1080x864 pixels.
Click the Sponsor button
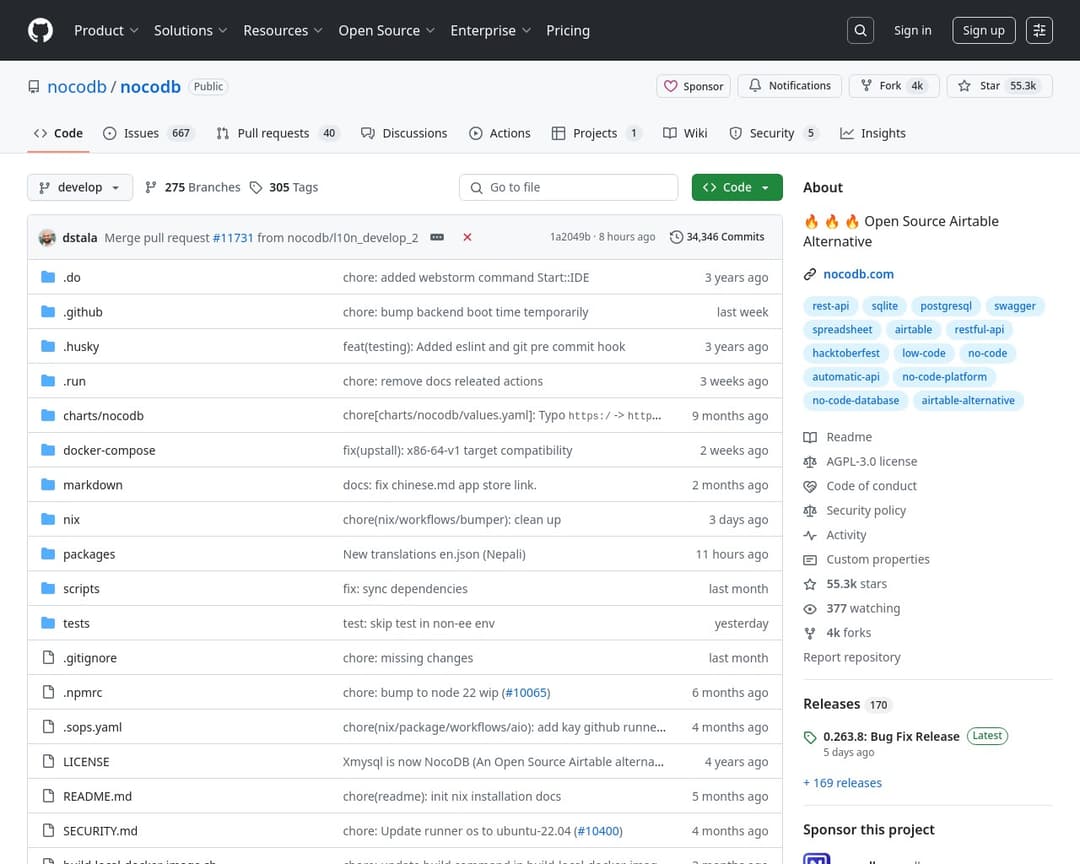693,86
